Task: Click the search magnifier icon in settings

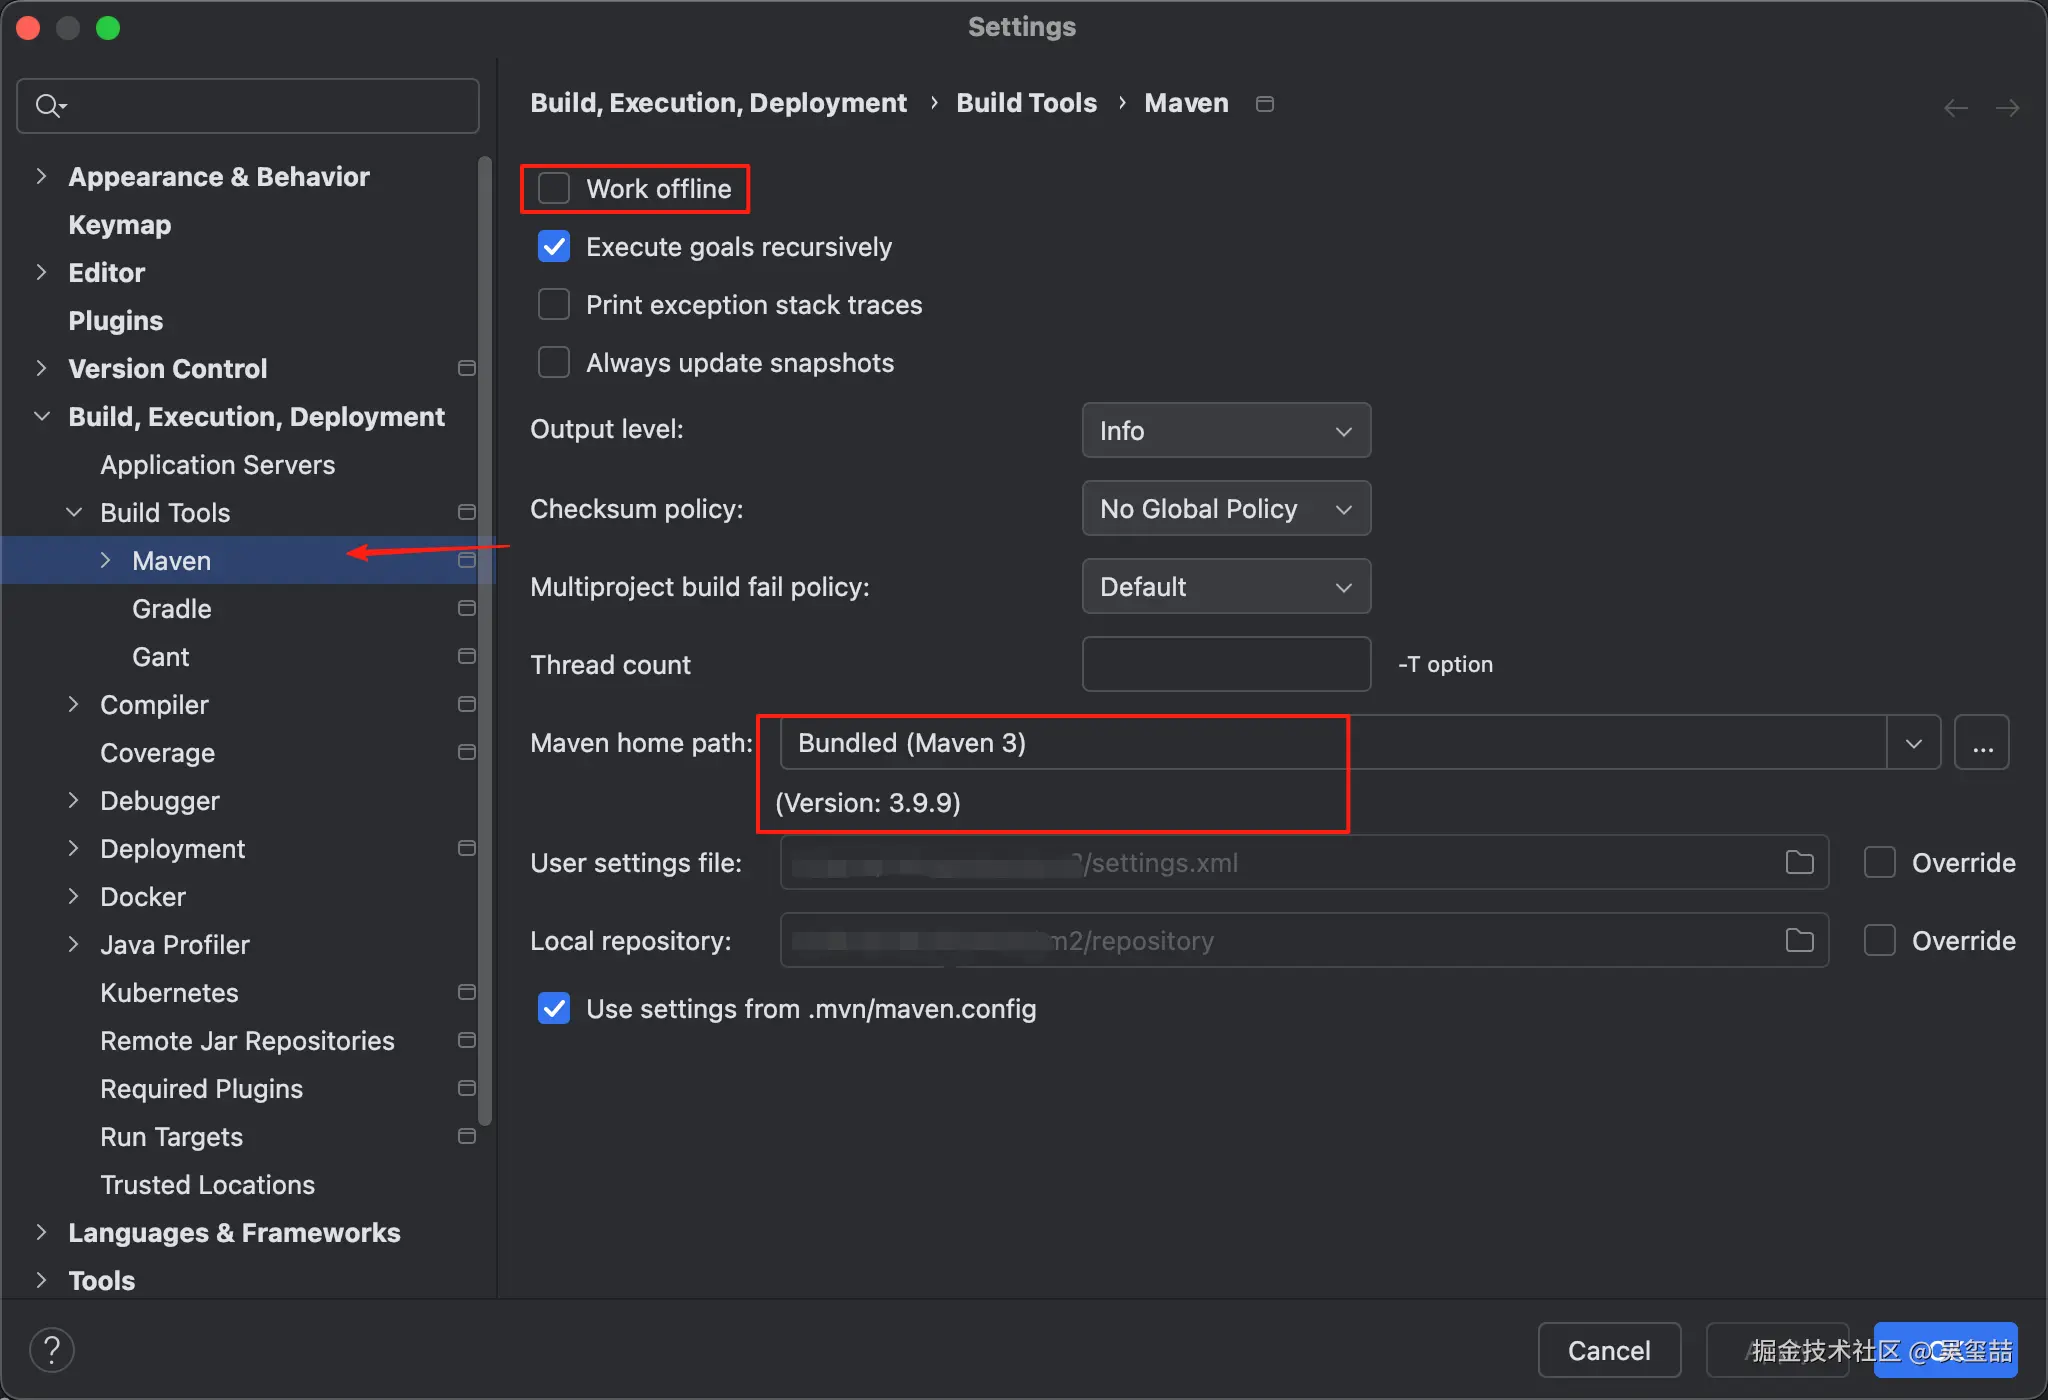Action: click(x=48, y=105)
